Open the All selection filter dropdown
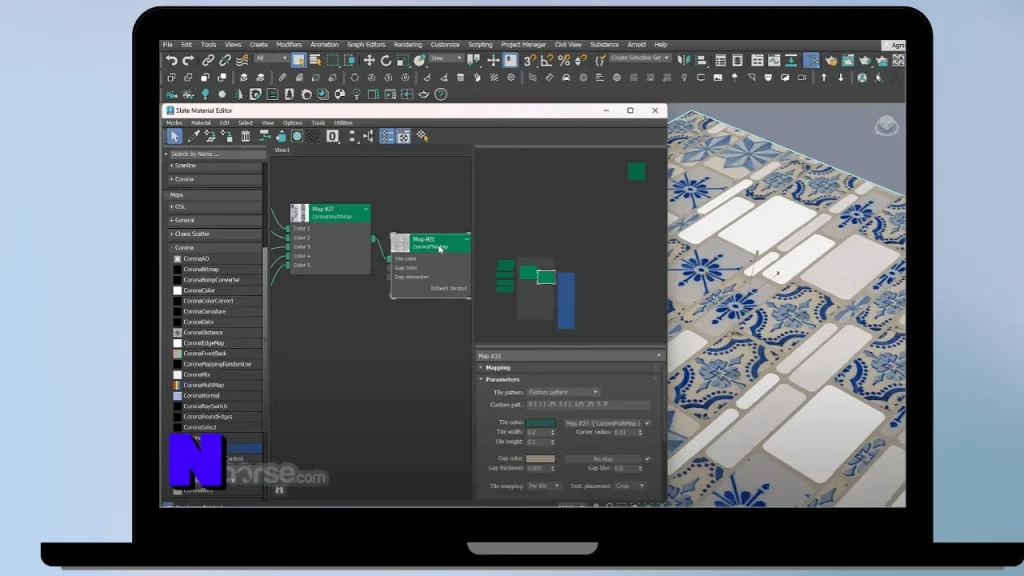1024x576 pixels. 271,58
